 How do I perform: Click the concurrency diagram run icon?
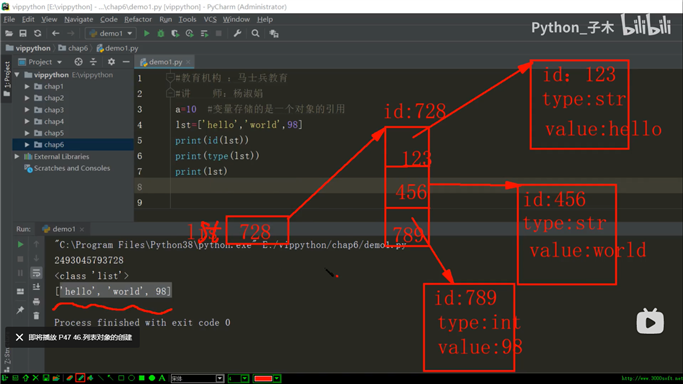(x=204, y=34)
